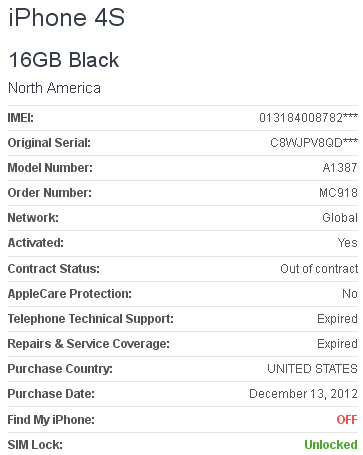Image resolution: width=363 pixels, height=455 pixels.
Task: Click Repairs & Service Coverage Expired value
Action: (337, 344)
